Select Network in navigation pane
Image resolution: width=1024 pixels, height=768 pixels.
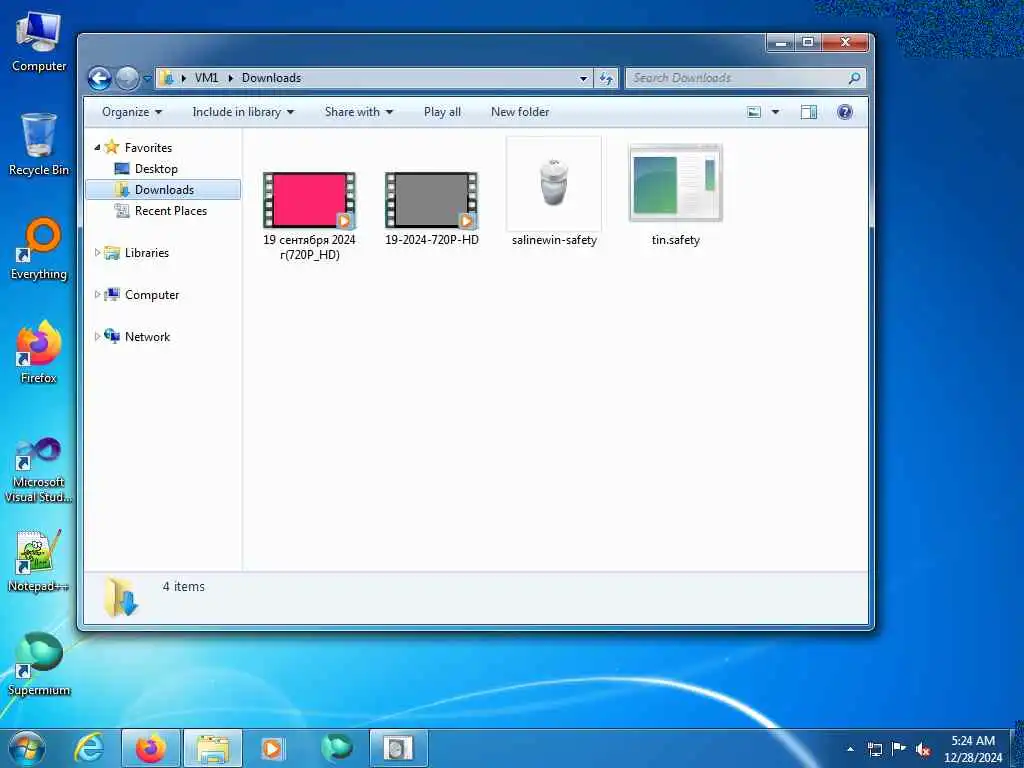point(147,337)
